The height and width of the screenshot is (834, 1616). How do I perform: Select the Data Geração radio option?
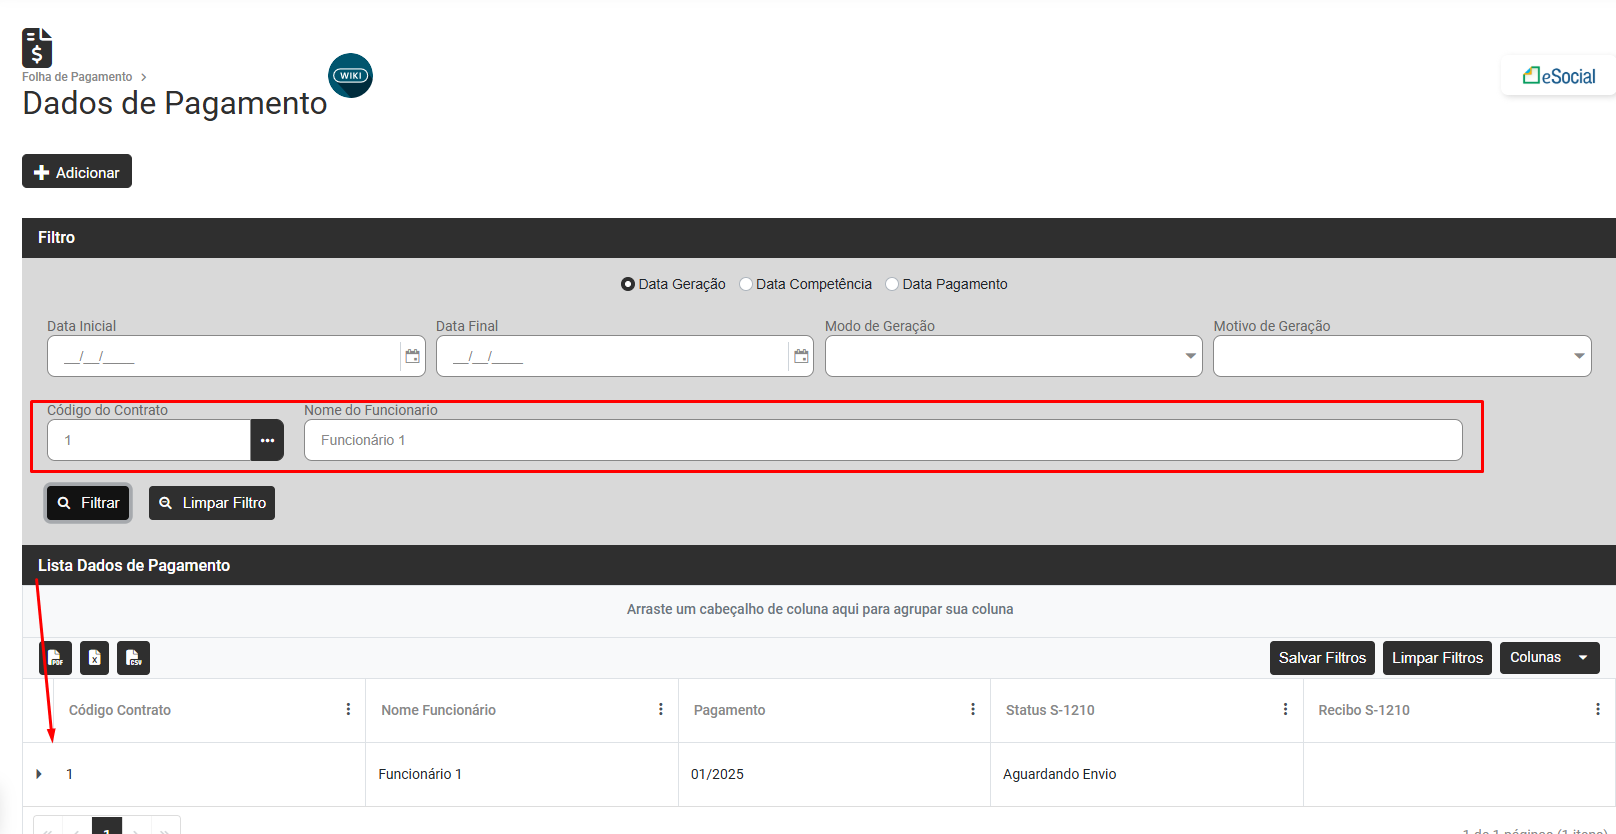click(628, 284)
